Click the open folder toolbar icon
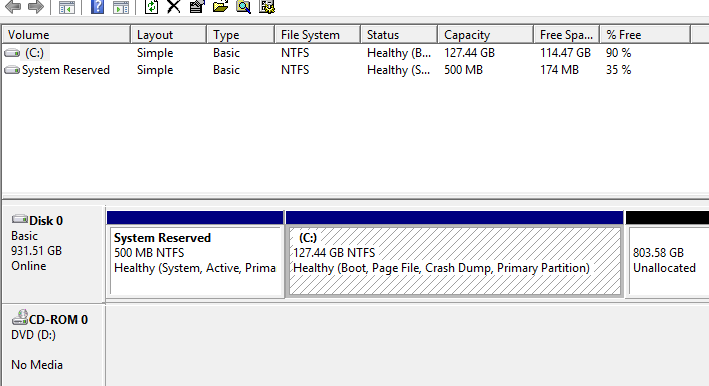 (220, 7)
